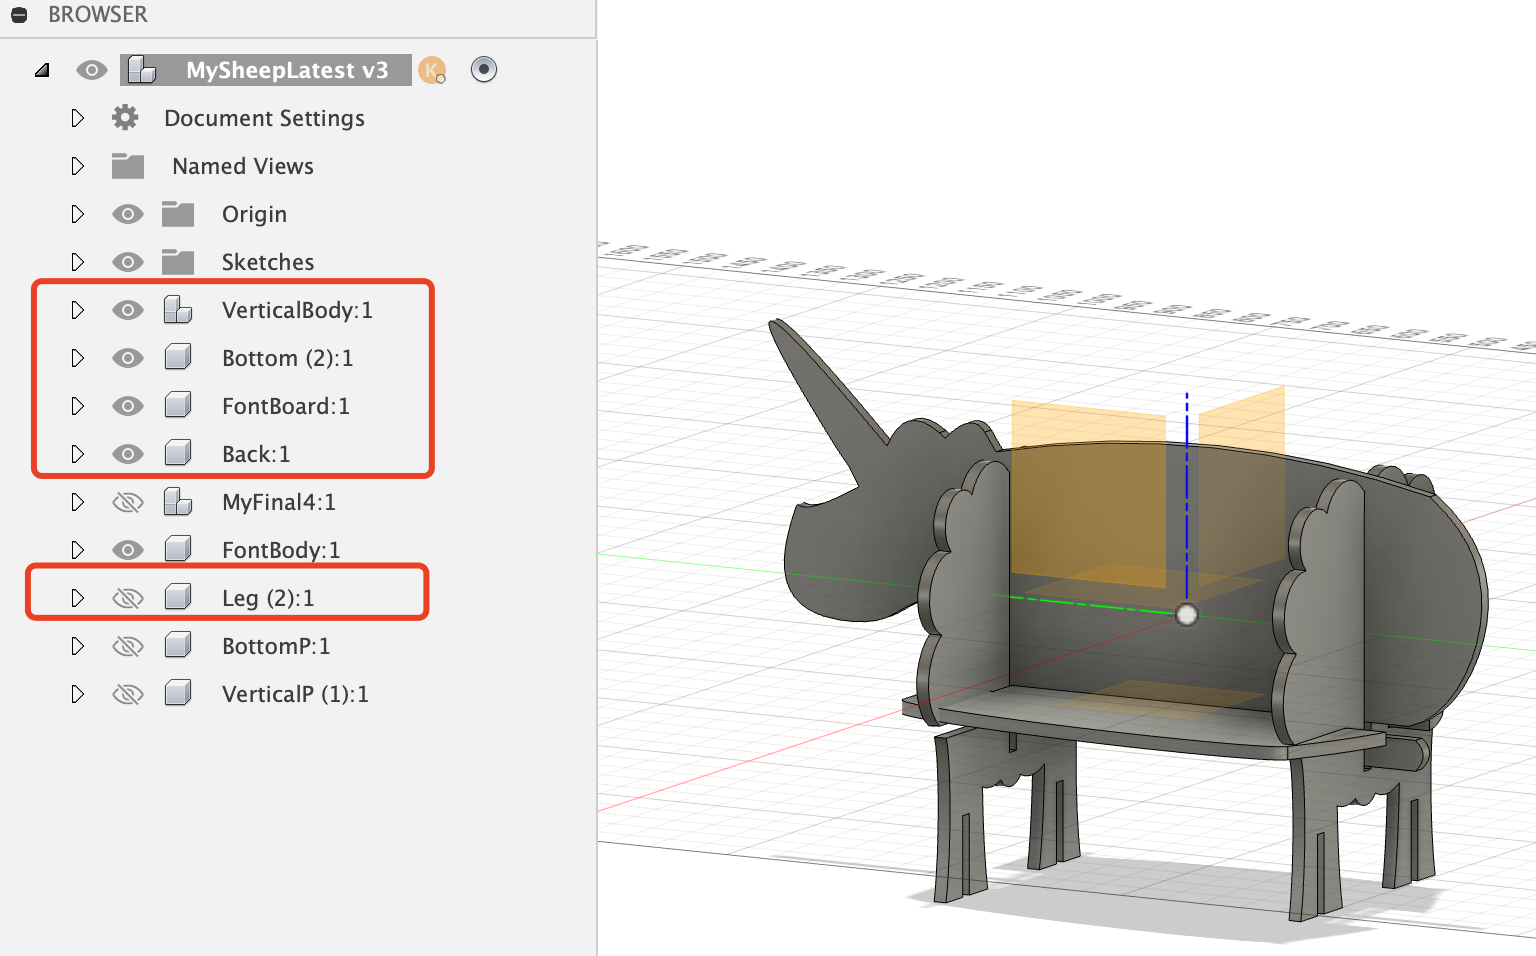Expand the Leg (2):1 component
The image size is (1536, 956).
78,598
